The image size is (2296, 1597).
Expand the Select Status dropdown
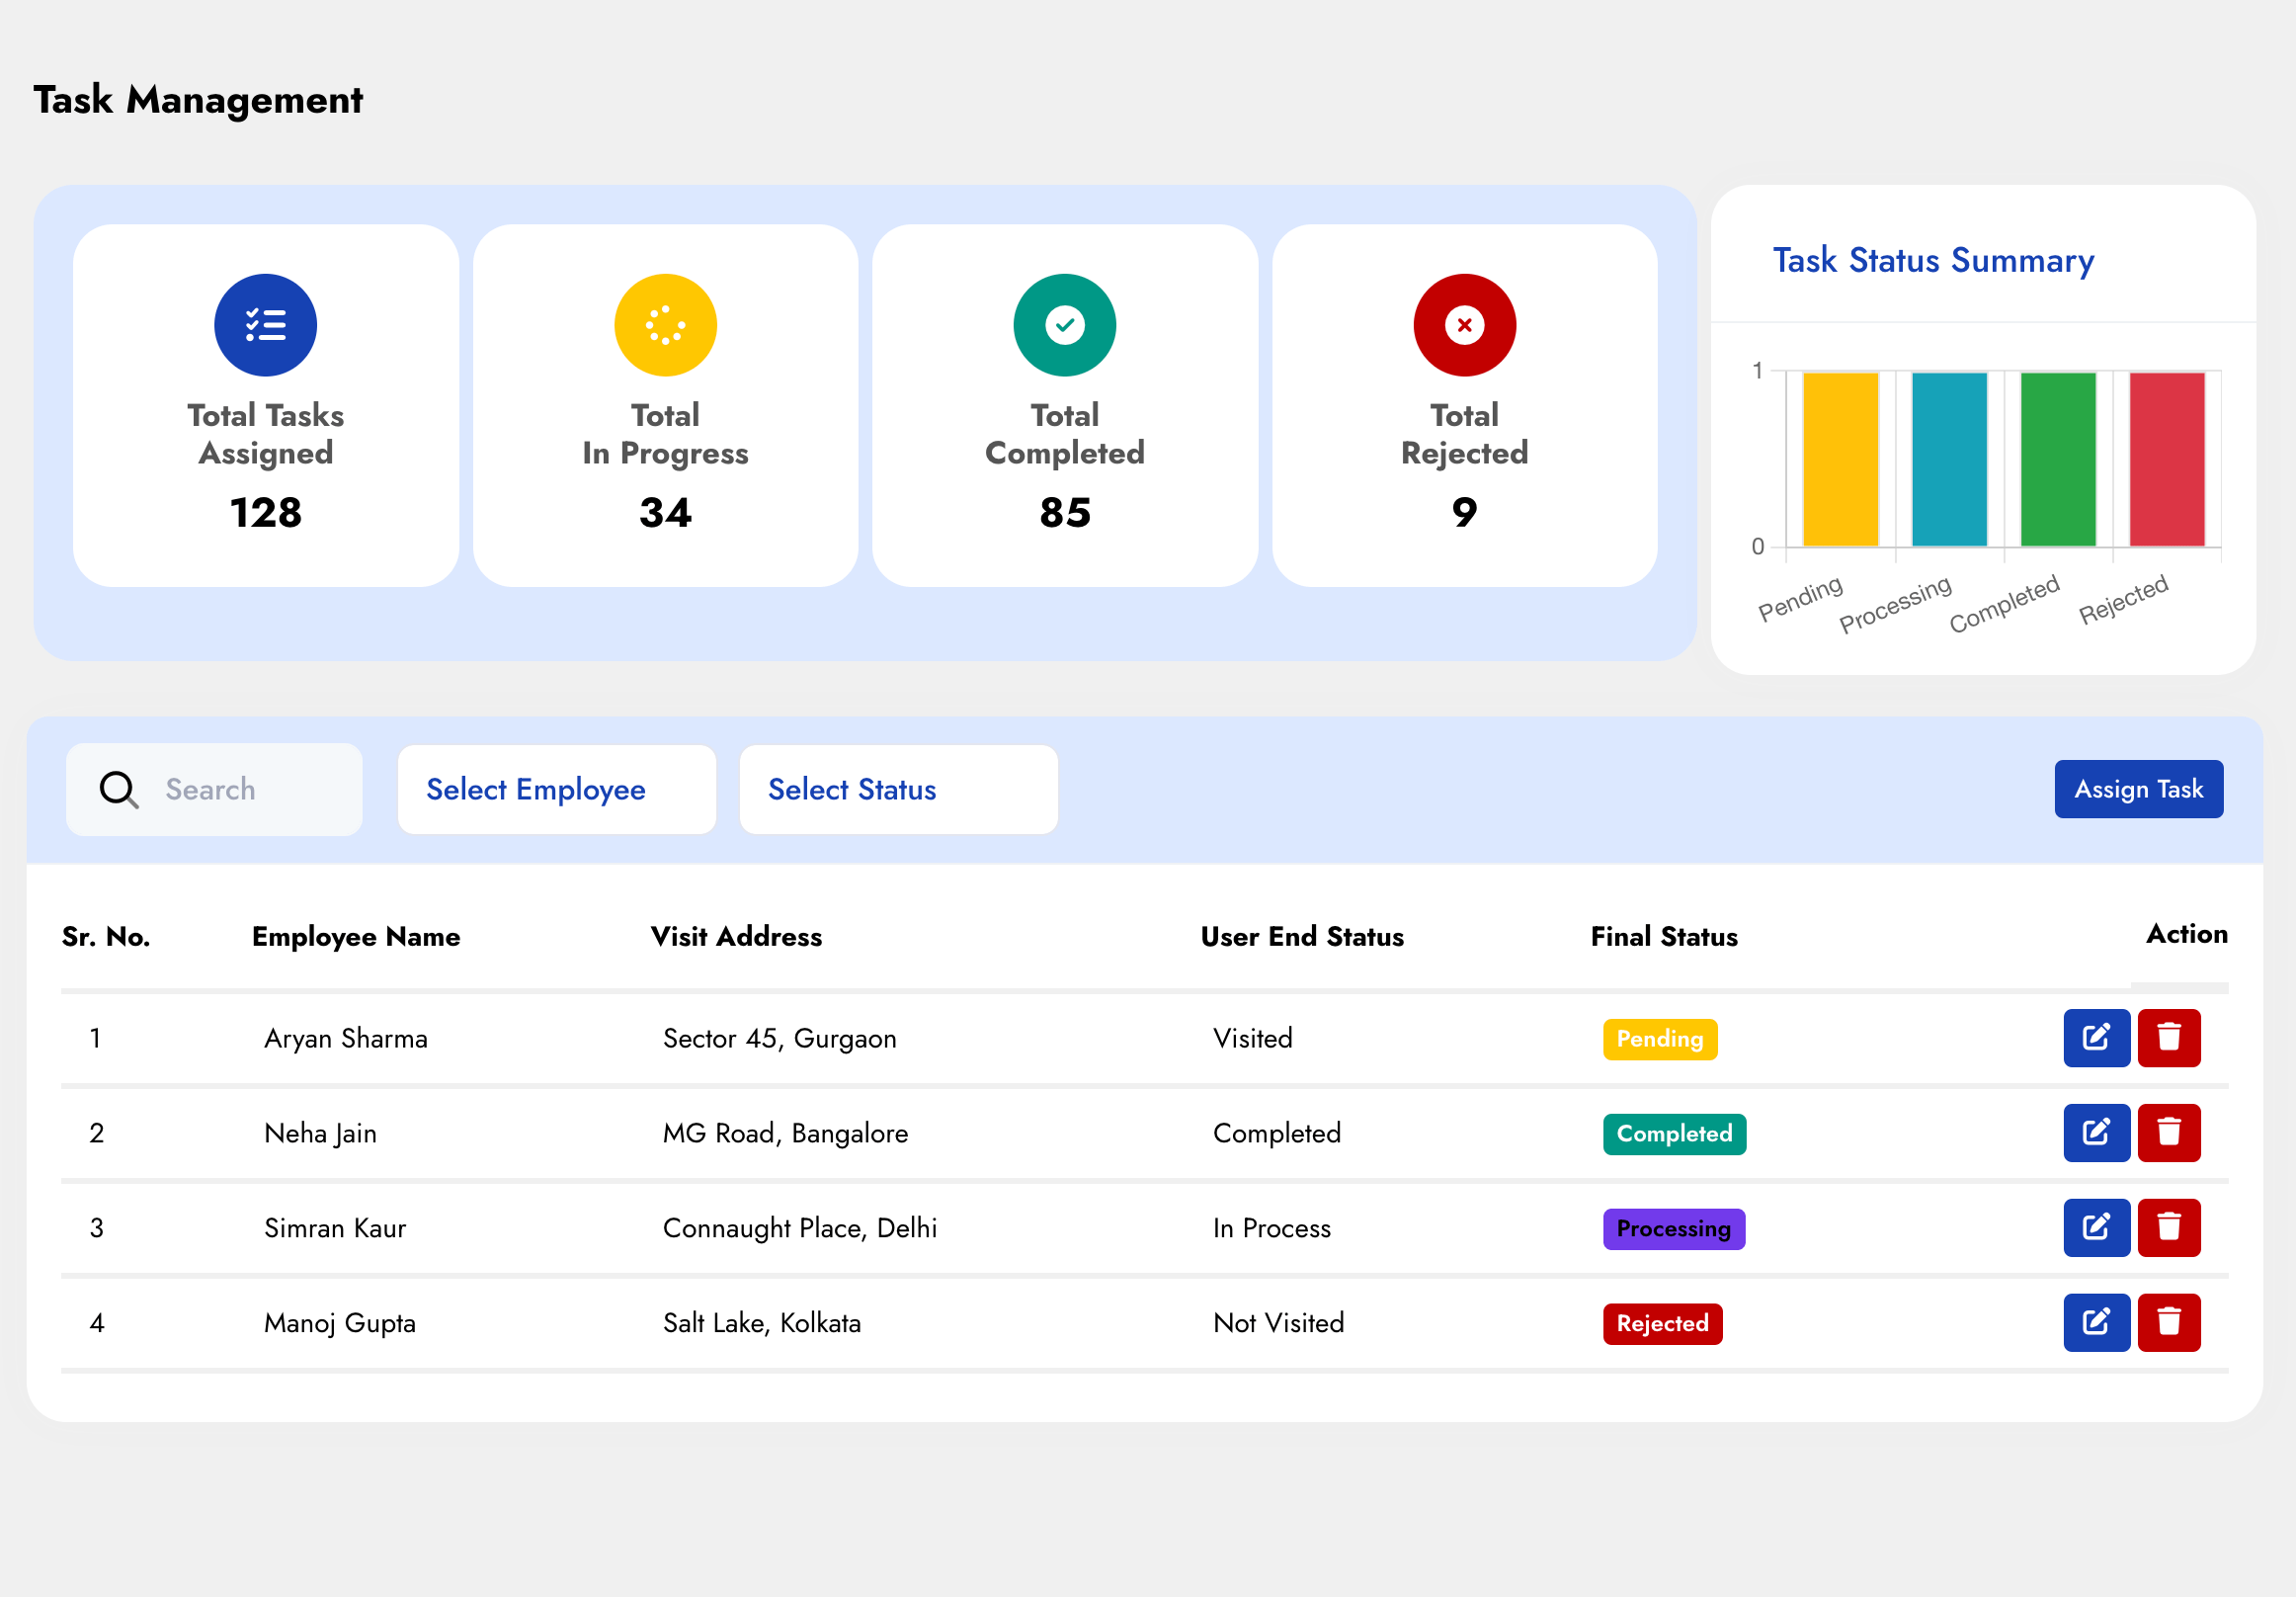click(898, 790)
